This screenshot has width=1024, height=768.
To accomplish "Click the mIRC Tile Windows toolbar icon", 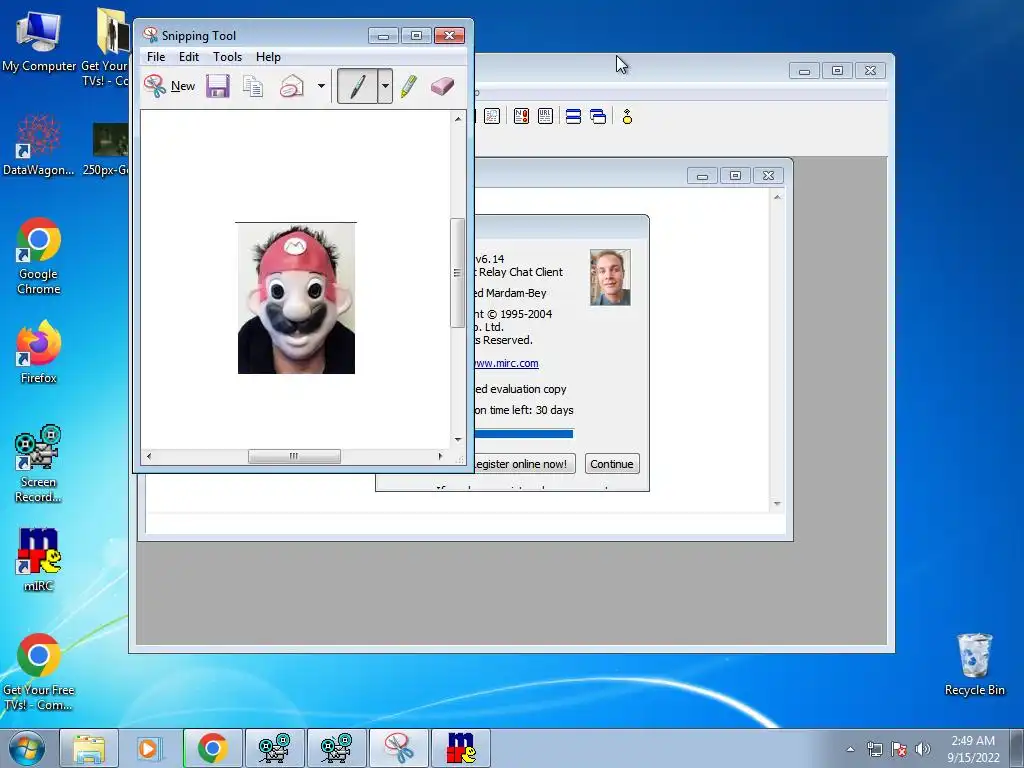I will click(573, 116).
